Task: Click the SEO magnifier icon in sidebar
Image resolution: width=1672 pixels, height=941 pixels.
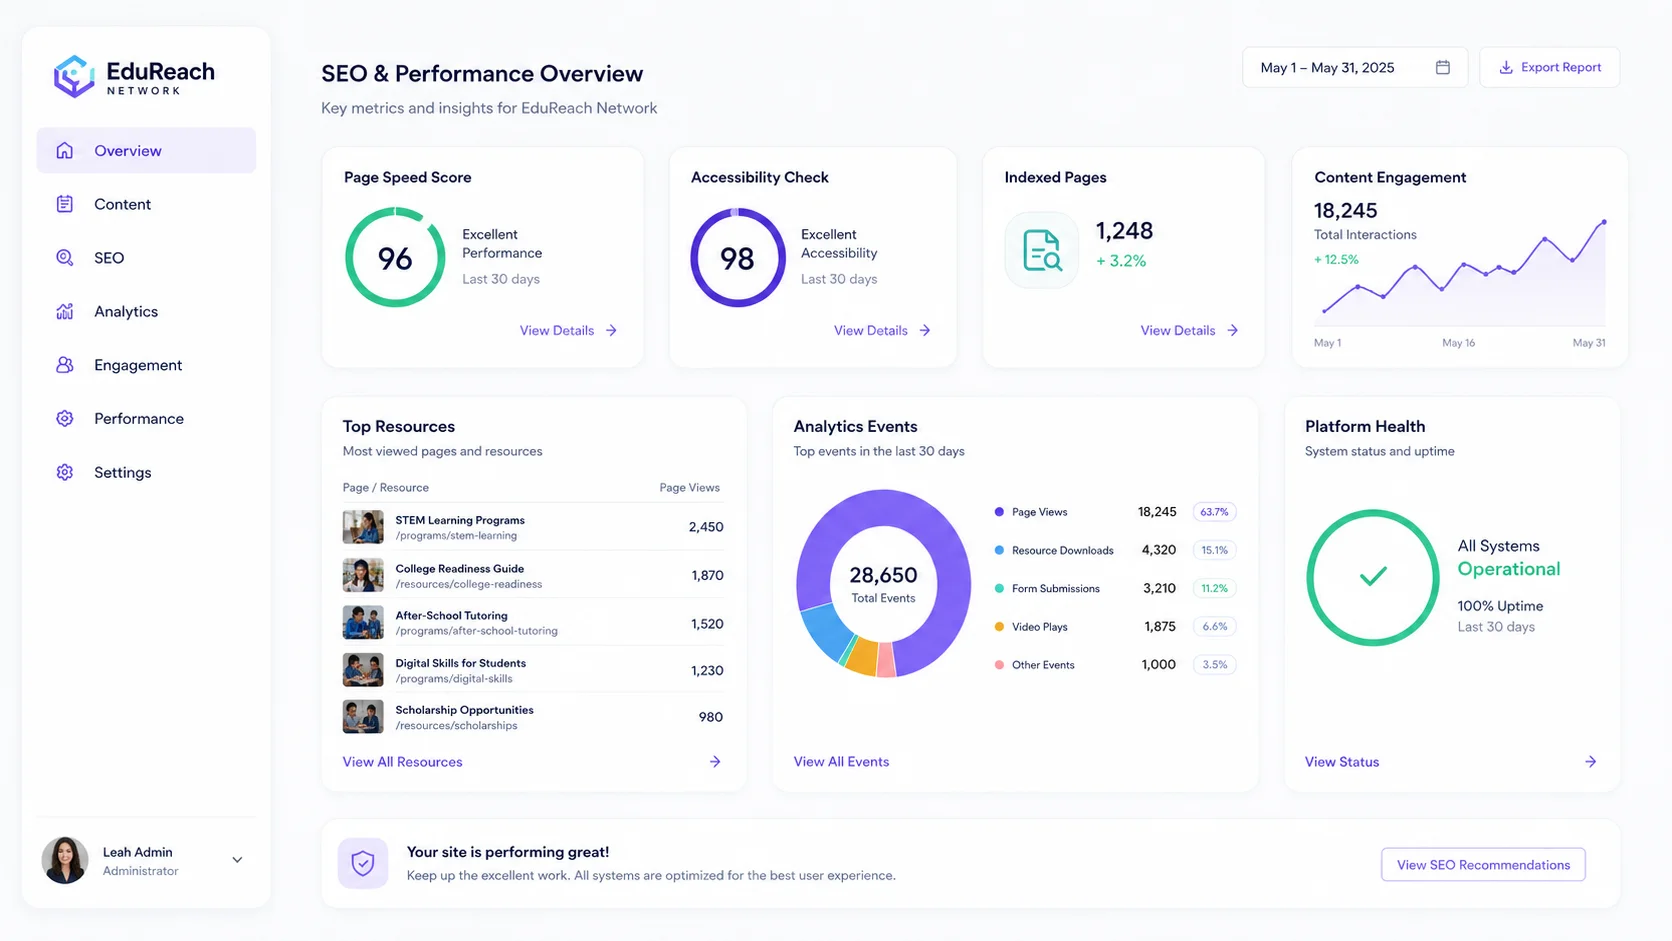Action: click(65, 257)
